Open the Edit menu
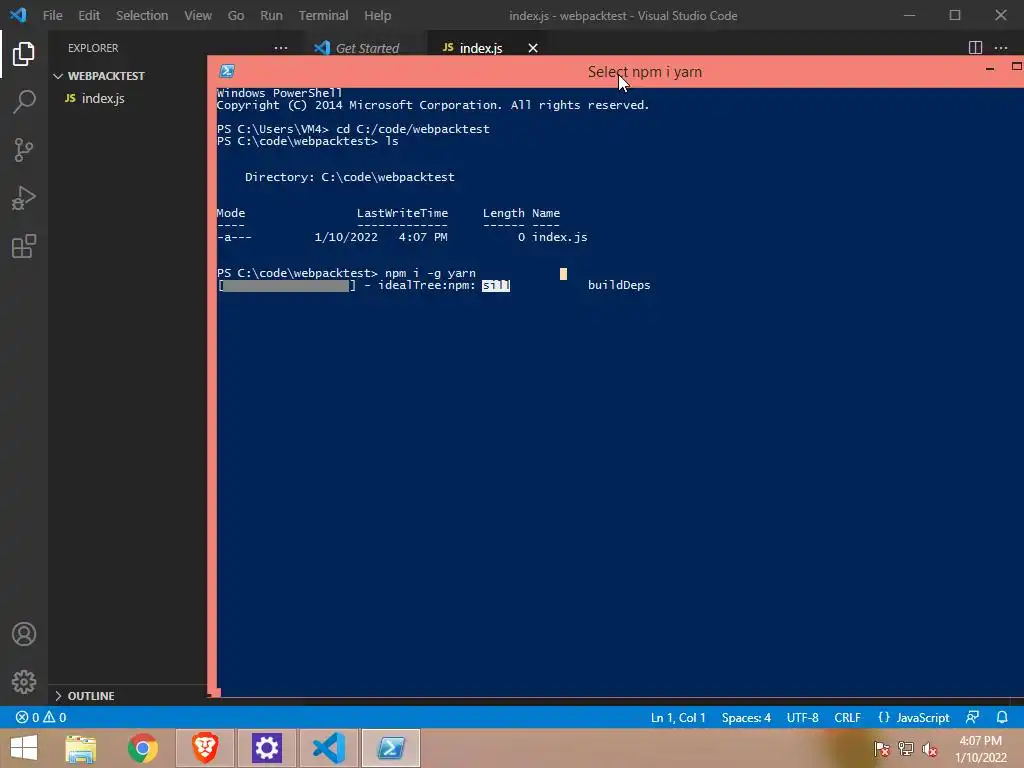The image size is (1024, 768). [x=89, y=15]
